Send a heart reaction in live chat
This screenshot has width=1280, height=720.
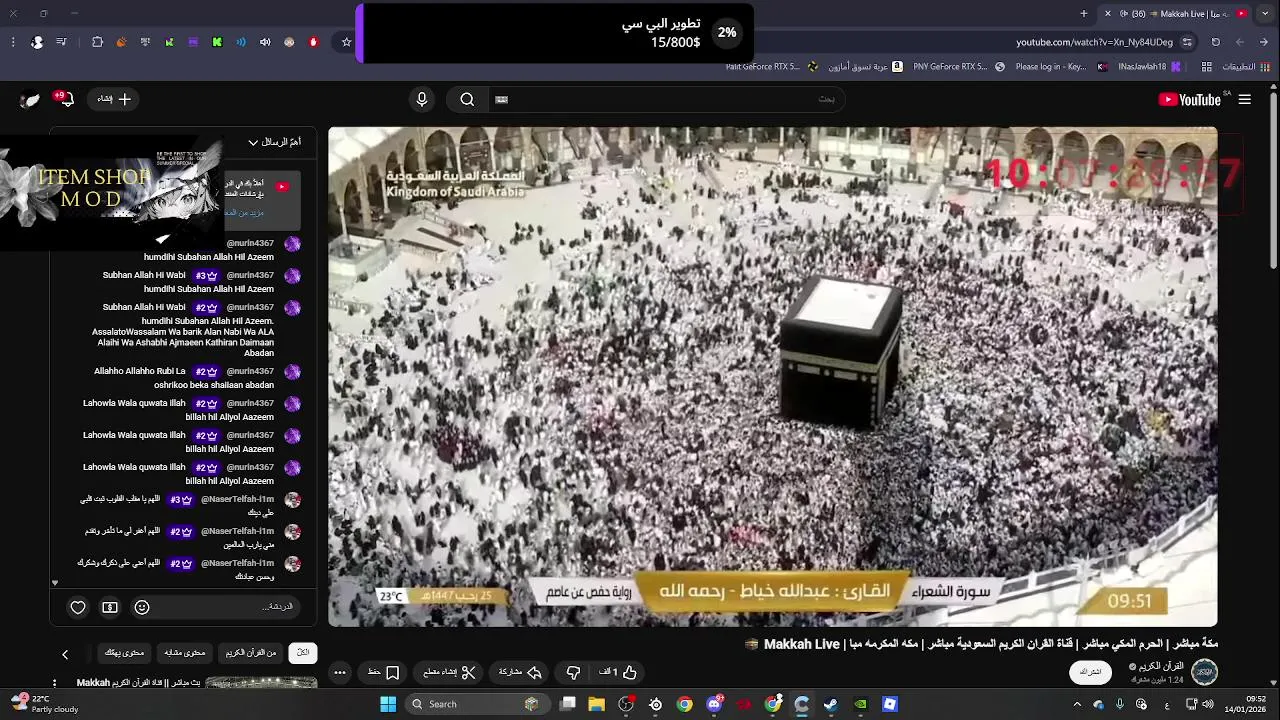click(78, 607)
